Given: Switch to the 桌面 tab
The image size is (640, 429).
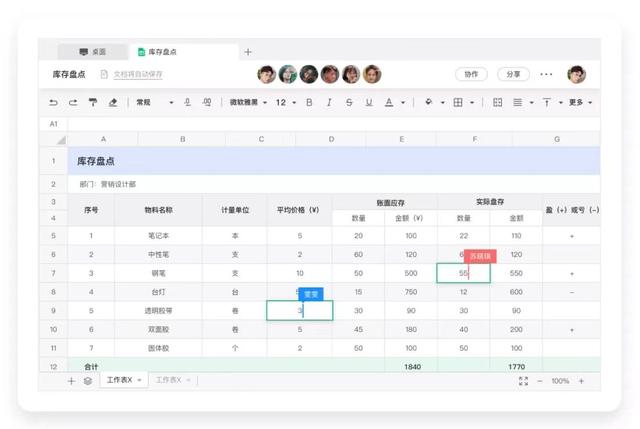Looking at the screenshot, I should (x=93, y=52).
